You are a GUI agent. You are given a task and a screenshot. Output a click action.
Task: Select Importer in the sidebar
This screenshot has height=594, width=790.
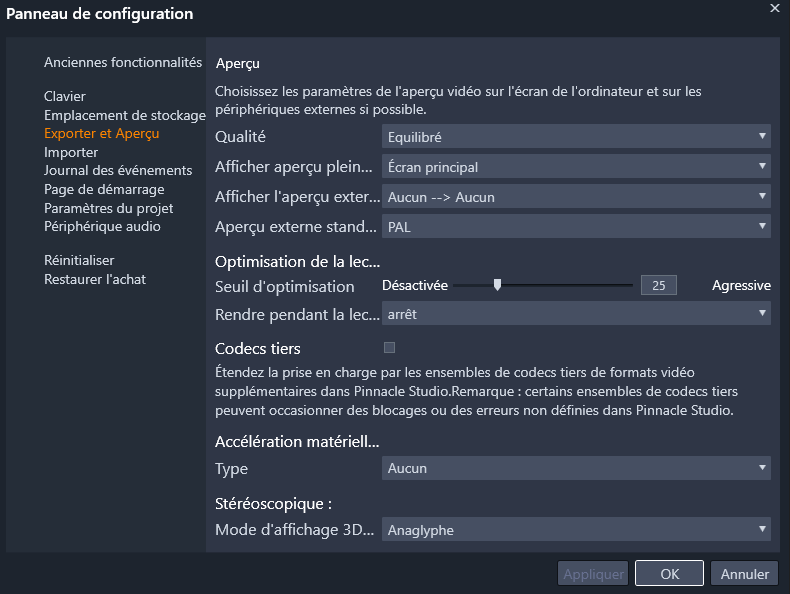click(71, 152)
